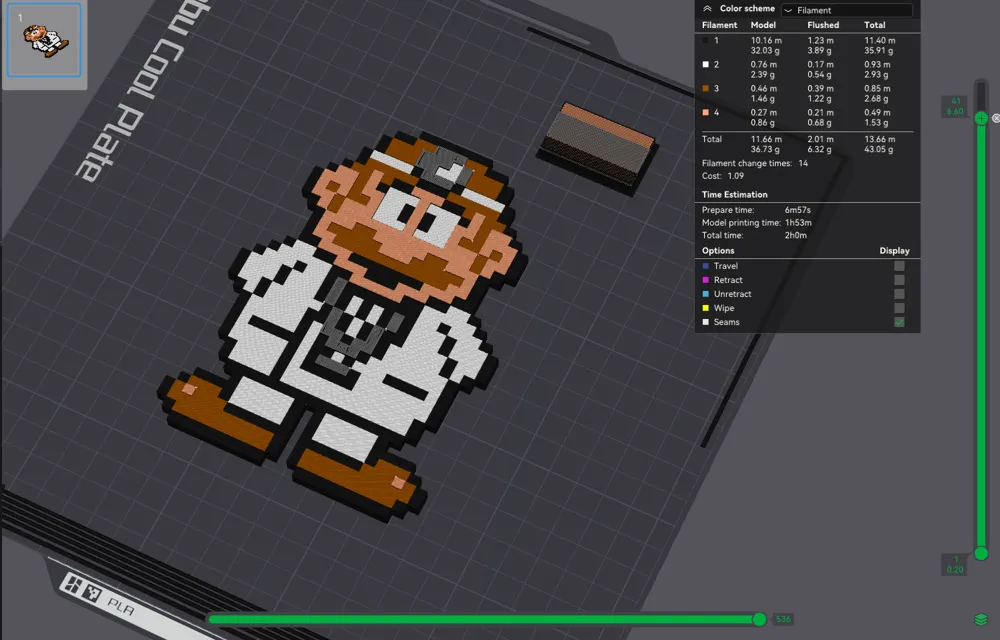
Task: Select the white filament 2 swatch
Action: (706, 63)
